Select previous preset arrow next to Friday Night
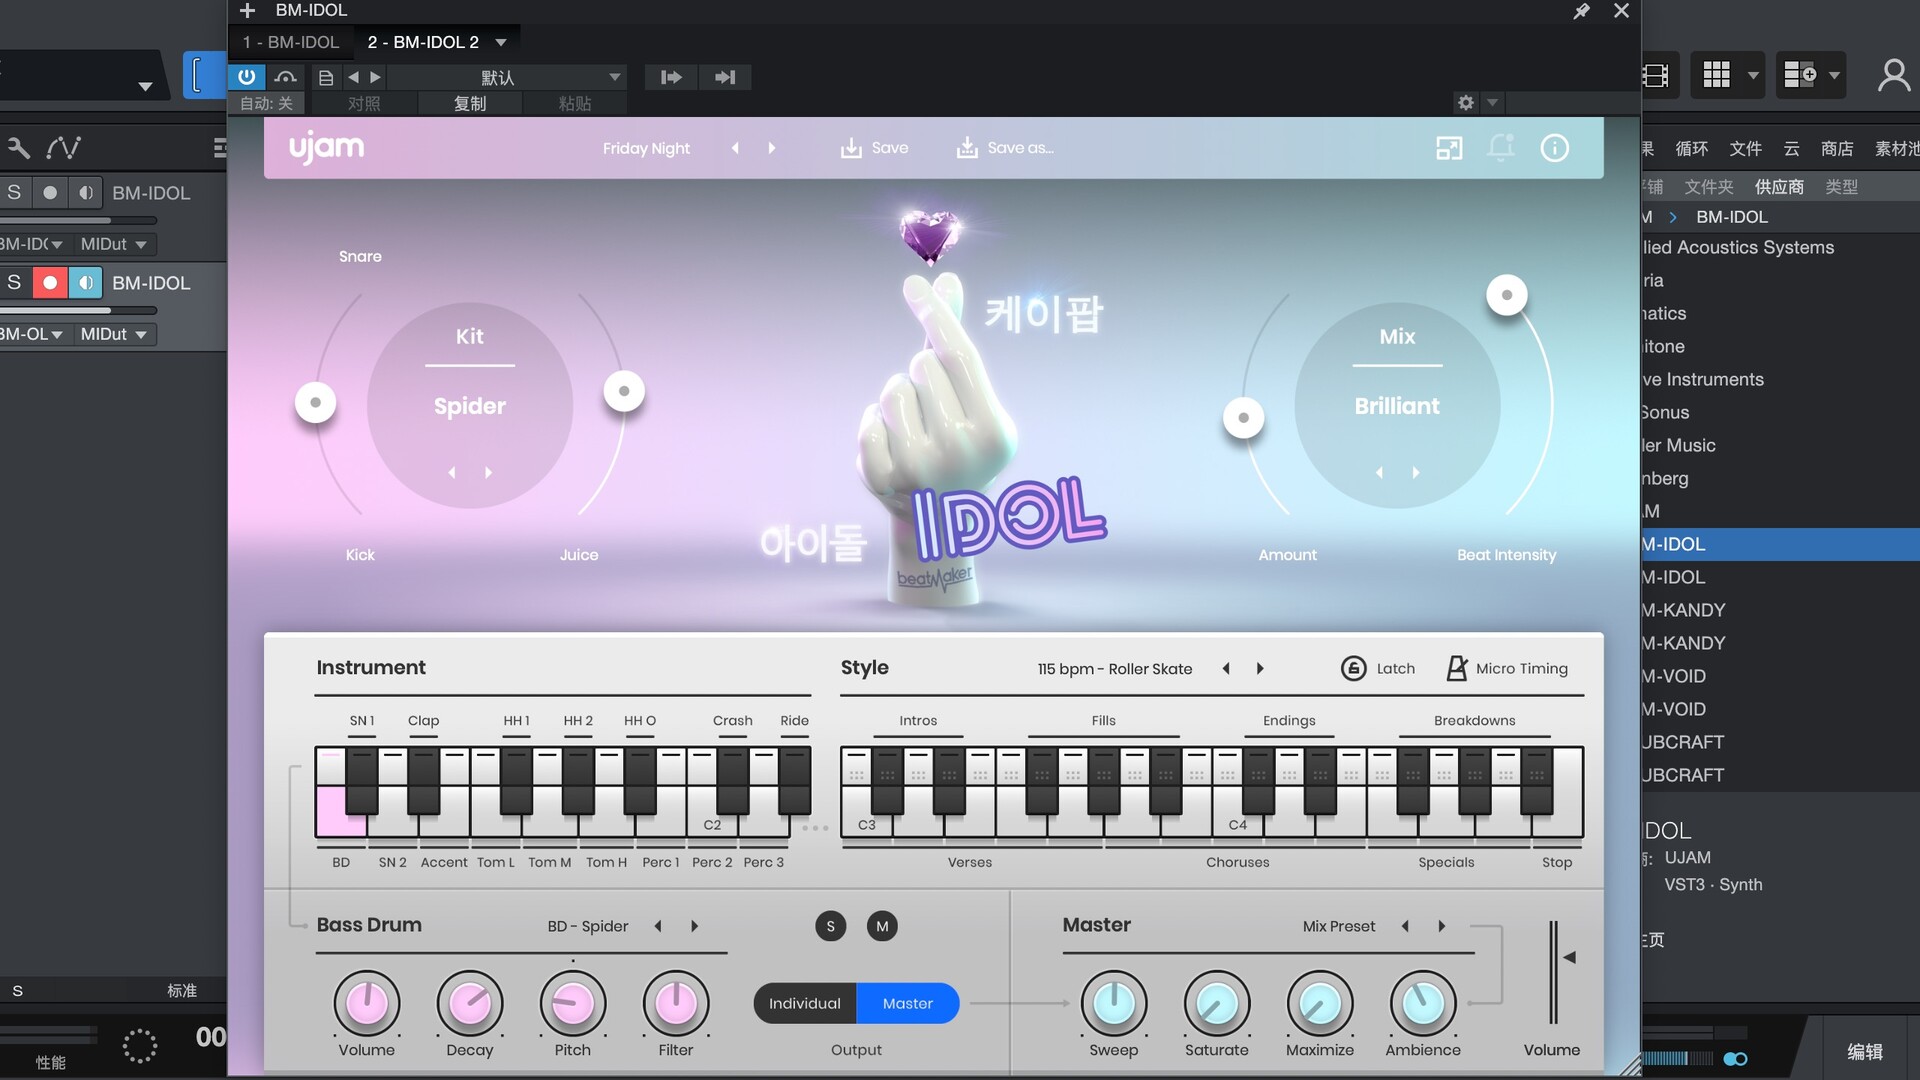 [735, 148]
